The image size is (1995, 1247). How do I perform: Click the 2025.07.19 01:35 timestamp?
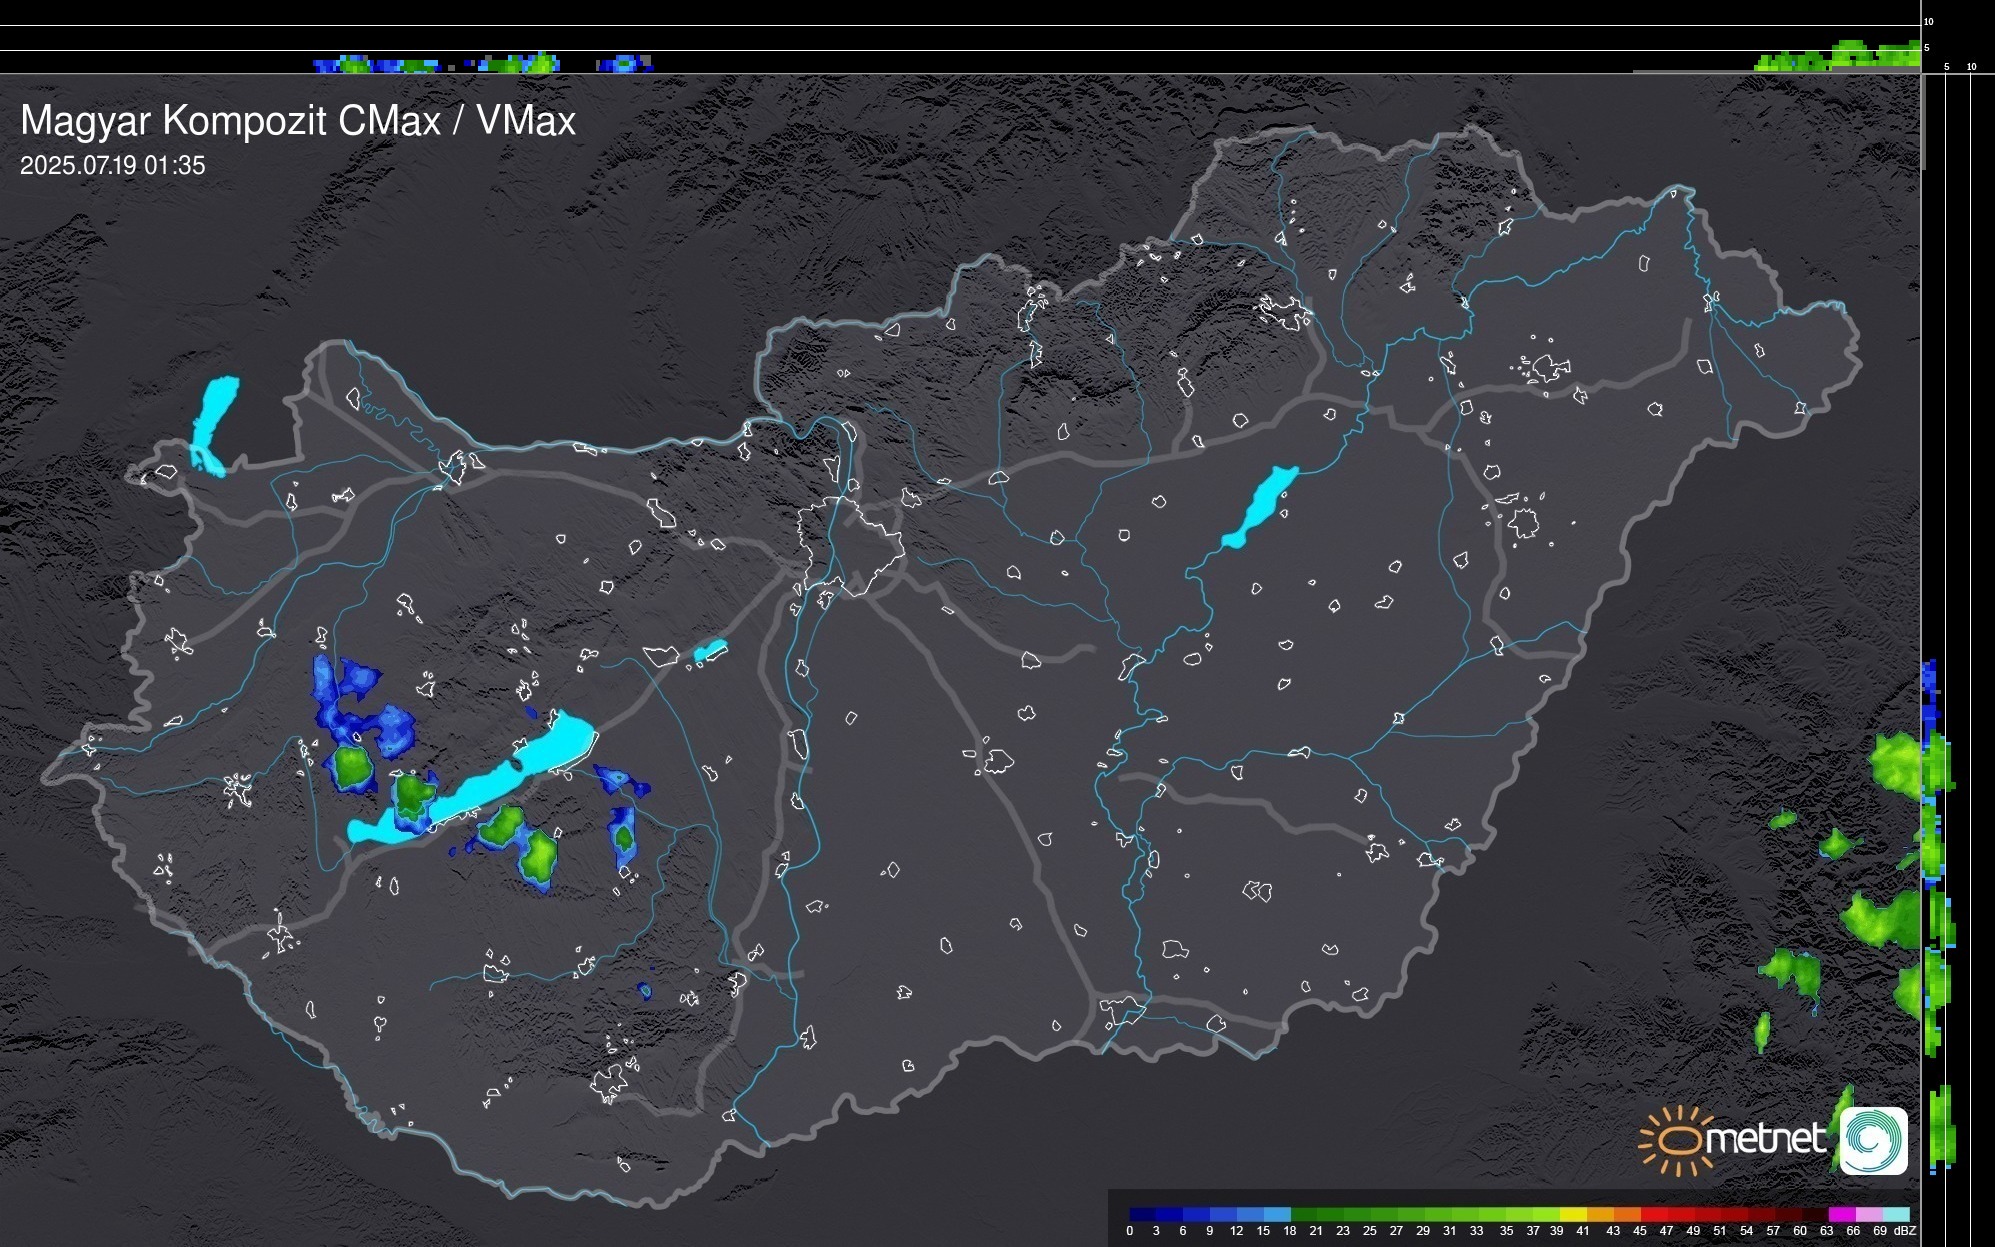112,165
